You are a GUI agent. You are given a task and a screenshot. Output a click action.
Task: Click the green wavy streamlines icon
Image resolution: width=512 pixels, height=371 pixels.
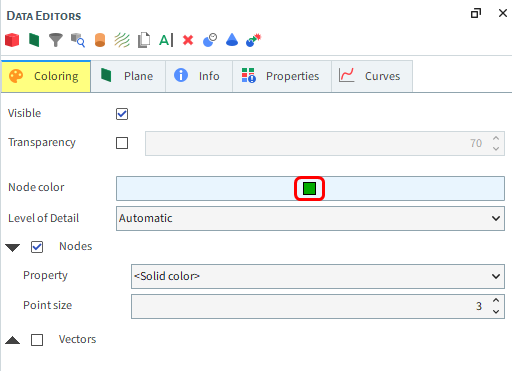[x=122, y=40]
